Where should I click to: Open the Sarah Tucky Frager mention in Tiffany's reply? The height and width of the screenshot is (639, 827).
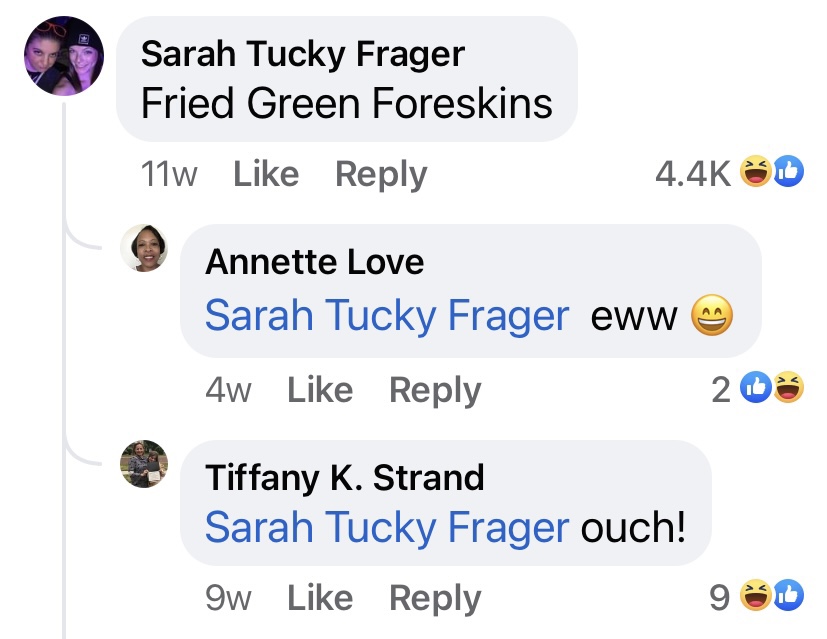pyautogui.click(x=387, y=526)
